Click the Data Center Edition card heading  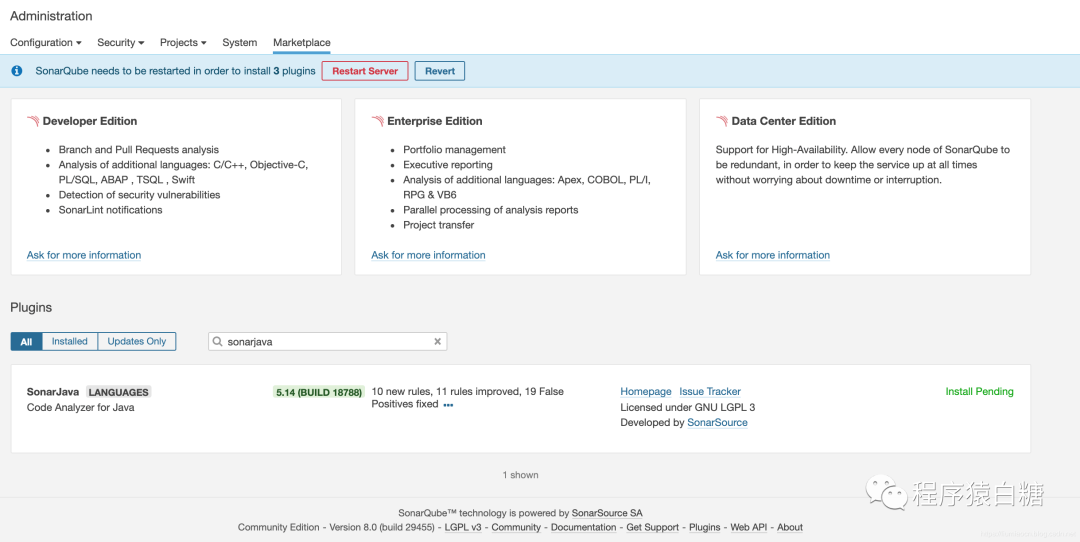pos(784,121)
